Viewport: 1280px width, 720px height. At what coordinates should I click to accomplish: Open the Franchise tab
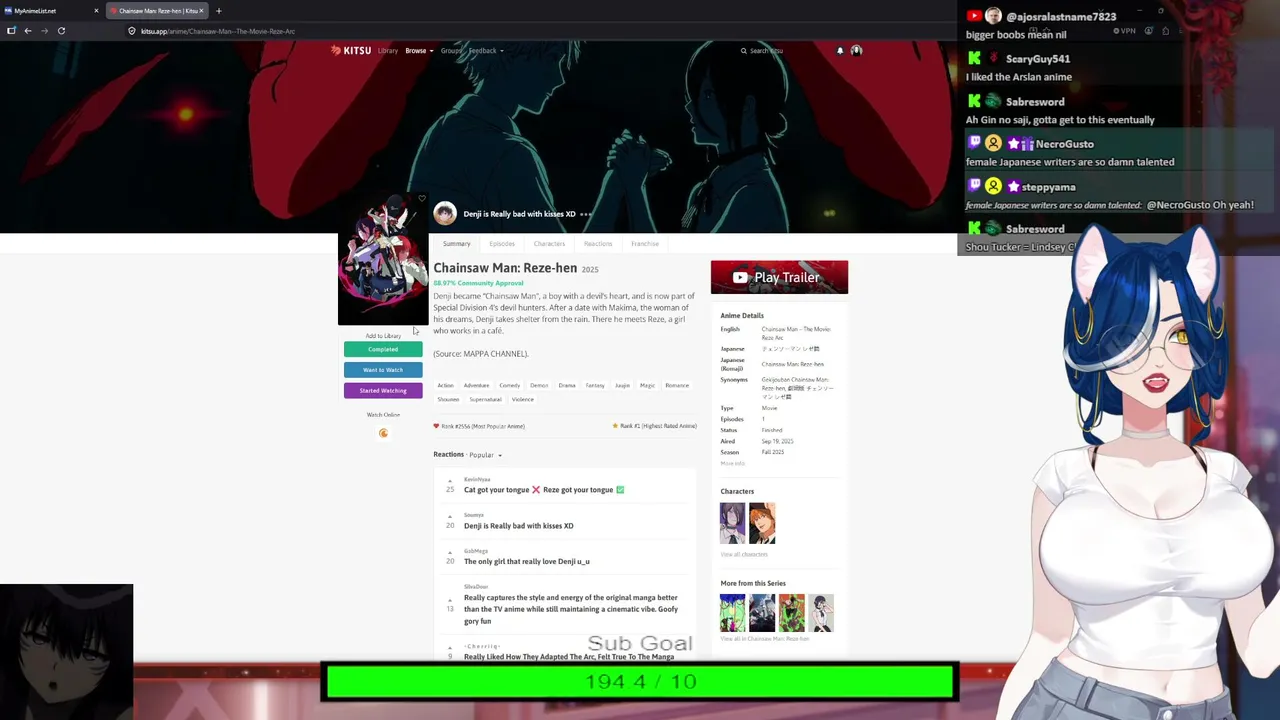click(x=645, y=244)
